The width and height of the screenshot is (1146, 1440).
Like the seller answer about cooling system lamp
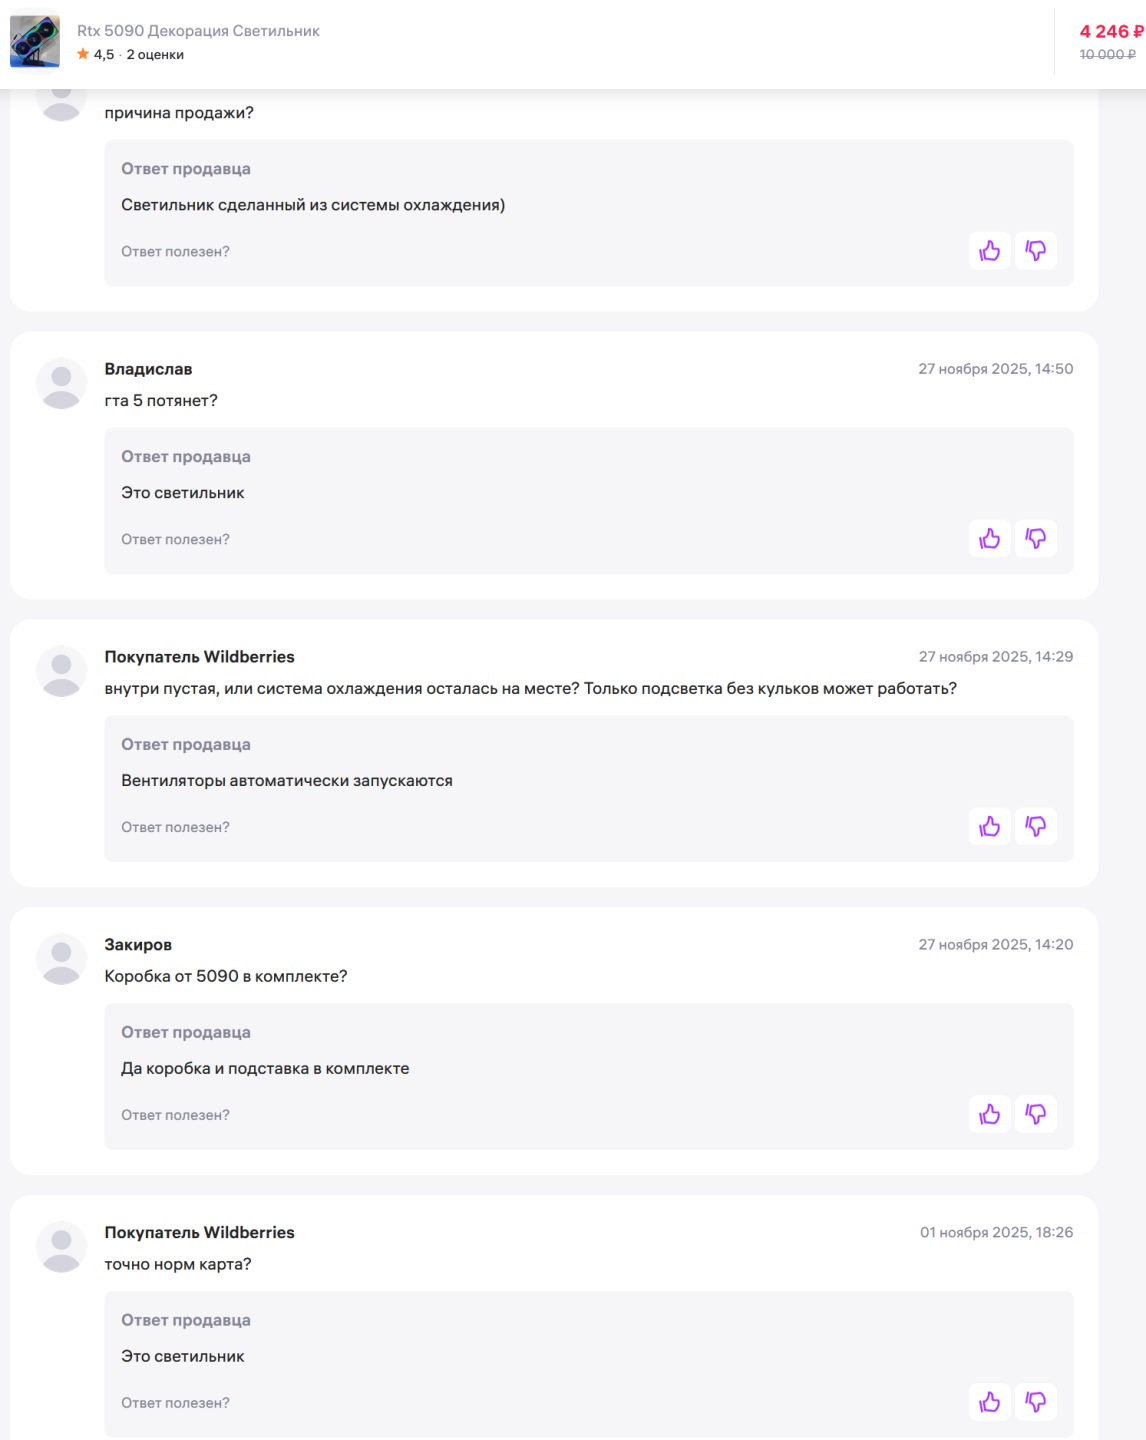[x=989, y=251]
